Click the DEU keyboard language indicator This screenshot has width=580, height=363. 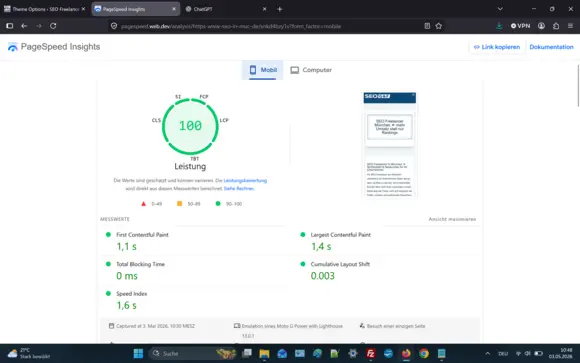[x=503, y=353]
